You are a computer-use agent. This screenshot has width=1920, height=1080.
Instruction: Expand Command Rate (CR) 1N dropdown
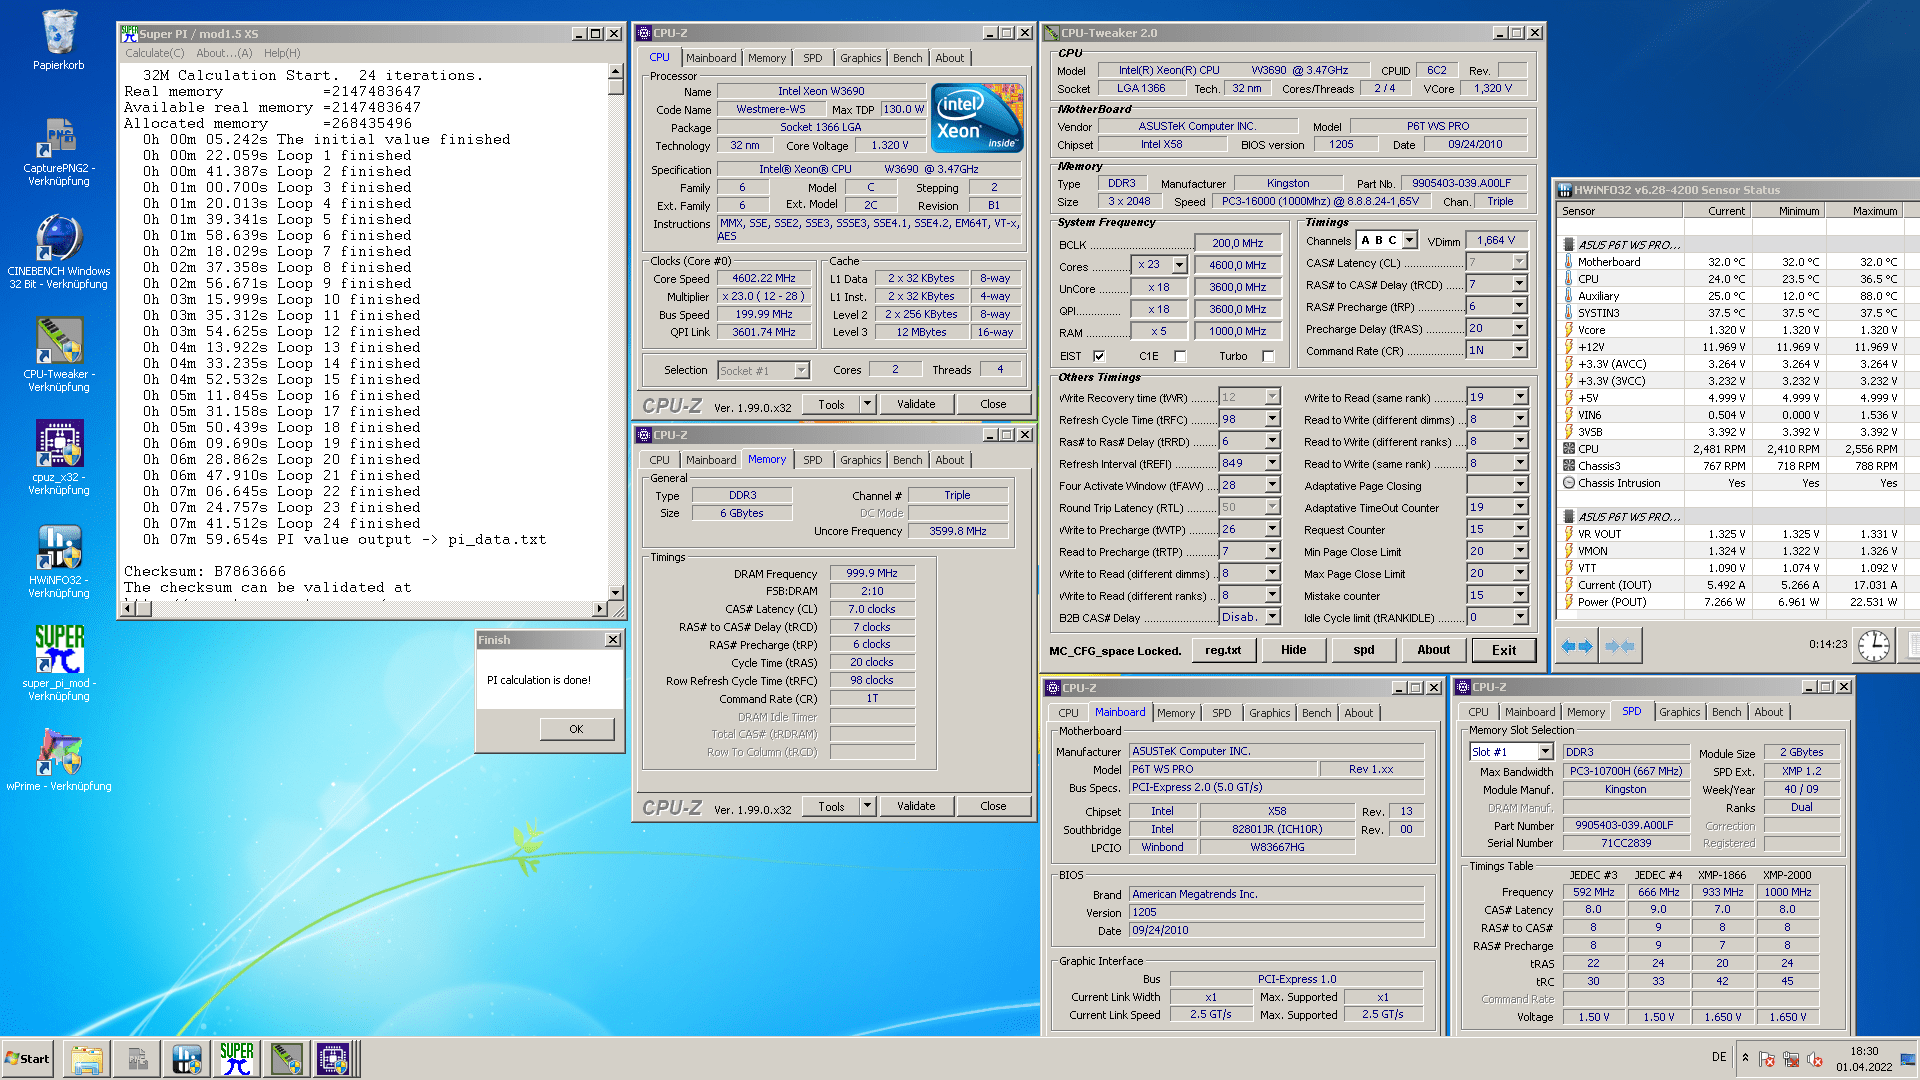[1519, 350]
